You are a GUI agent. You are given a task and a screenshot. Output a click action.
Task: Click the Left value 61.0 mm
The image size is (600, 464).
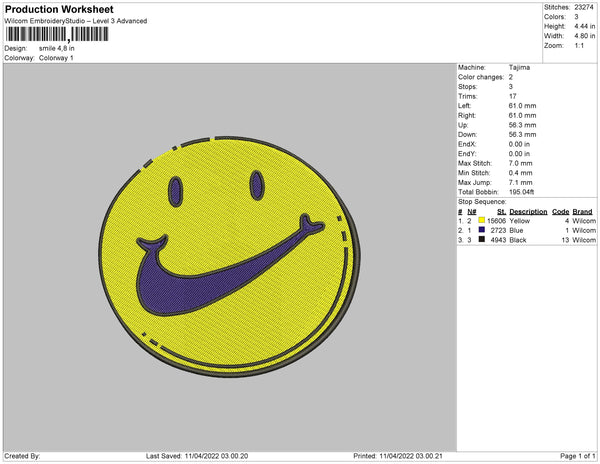522,106
